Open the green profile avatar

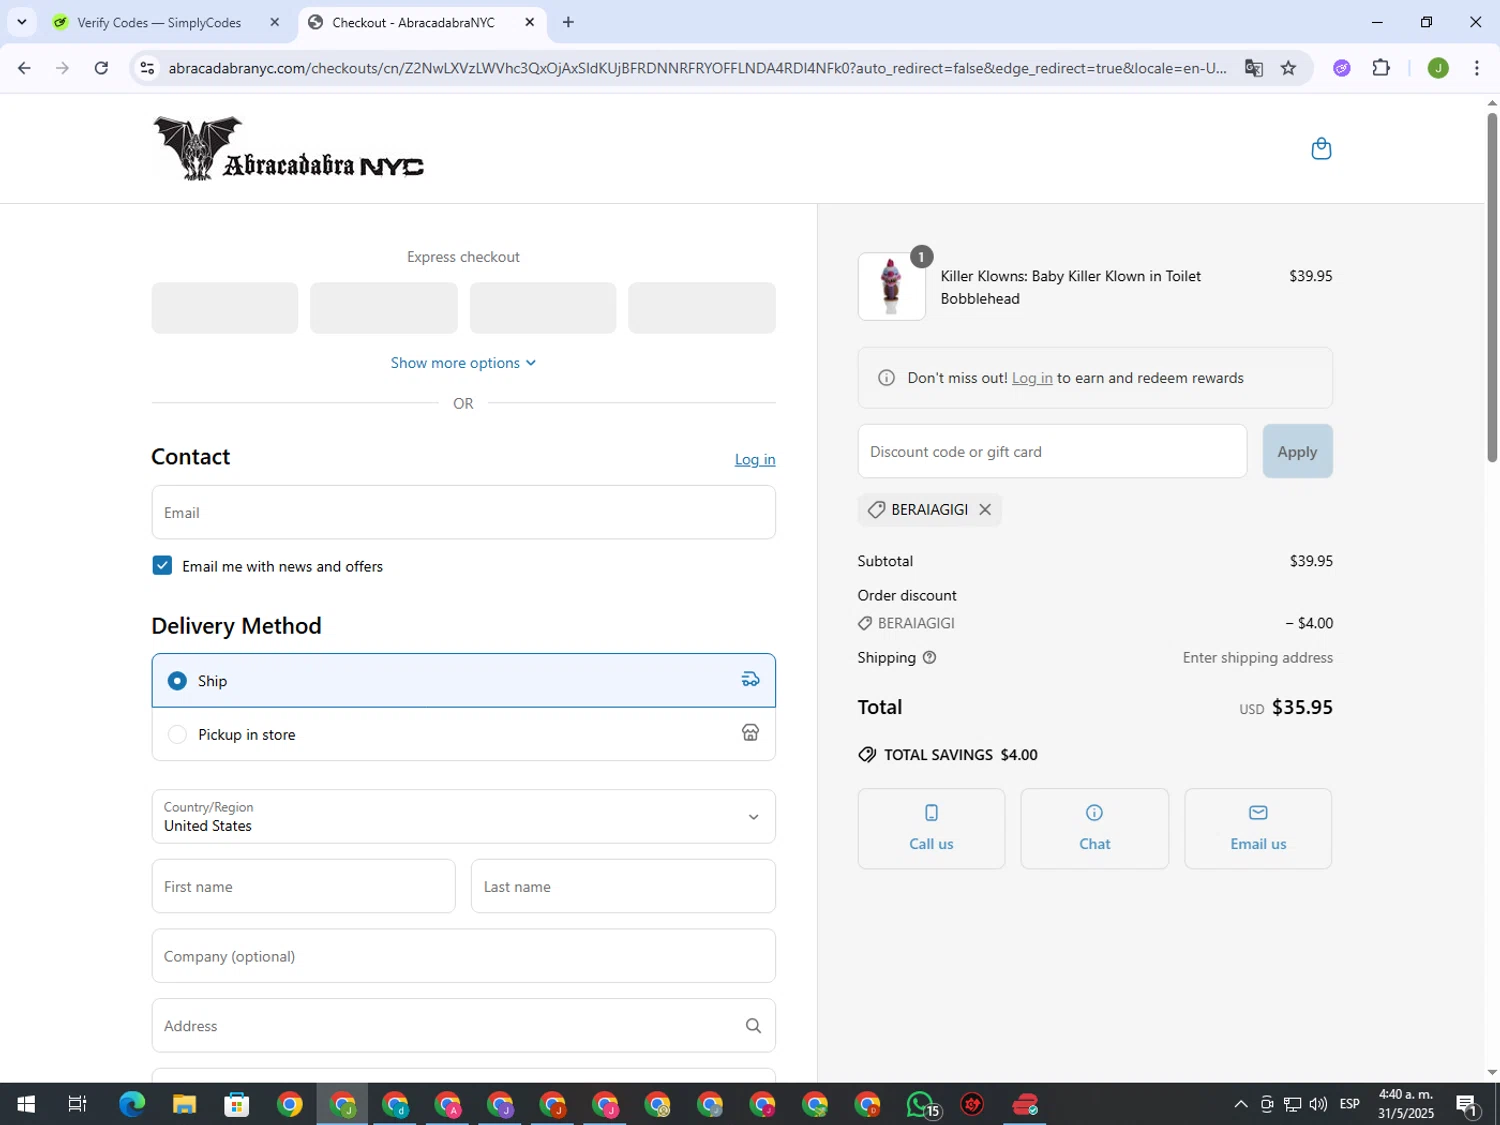[x=1438, y=68]
